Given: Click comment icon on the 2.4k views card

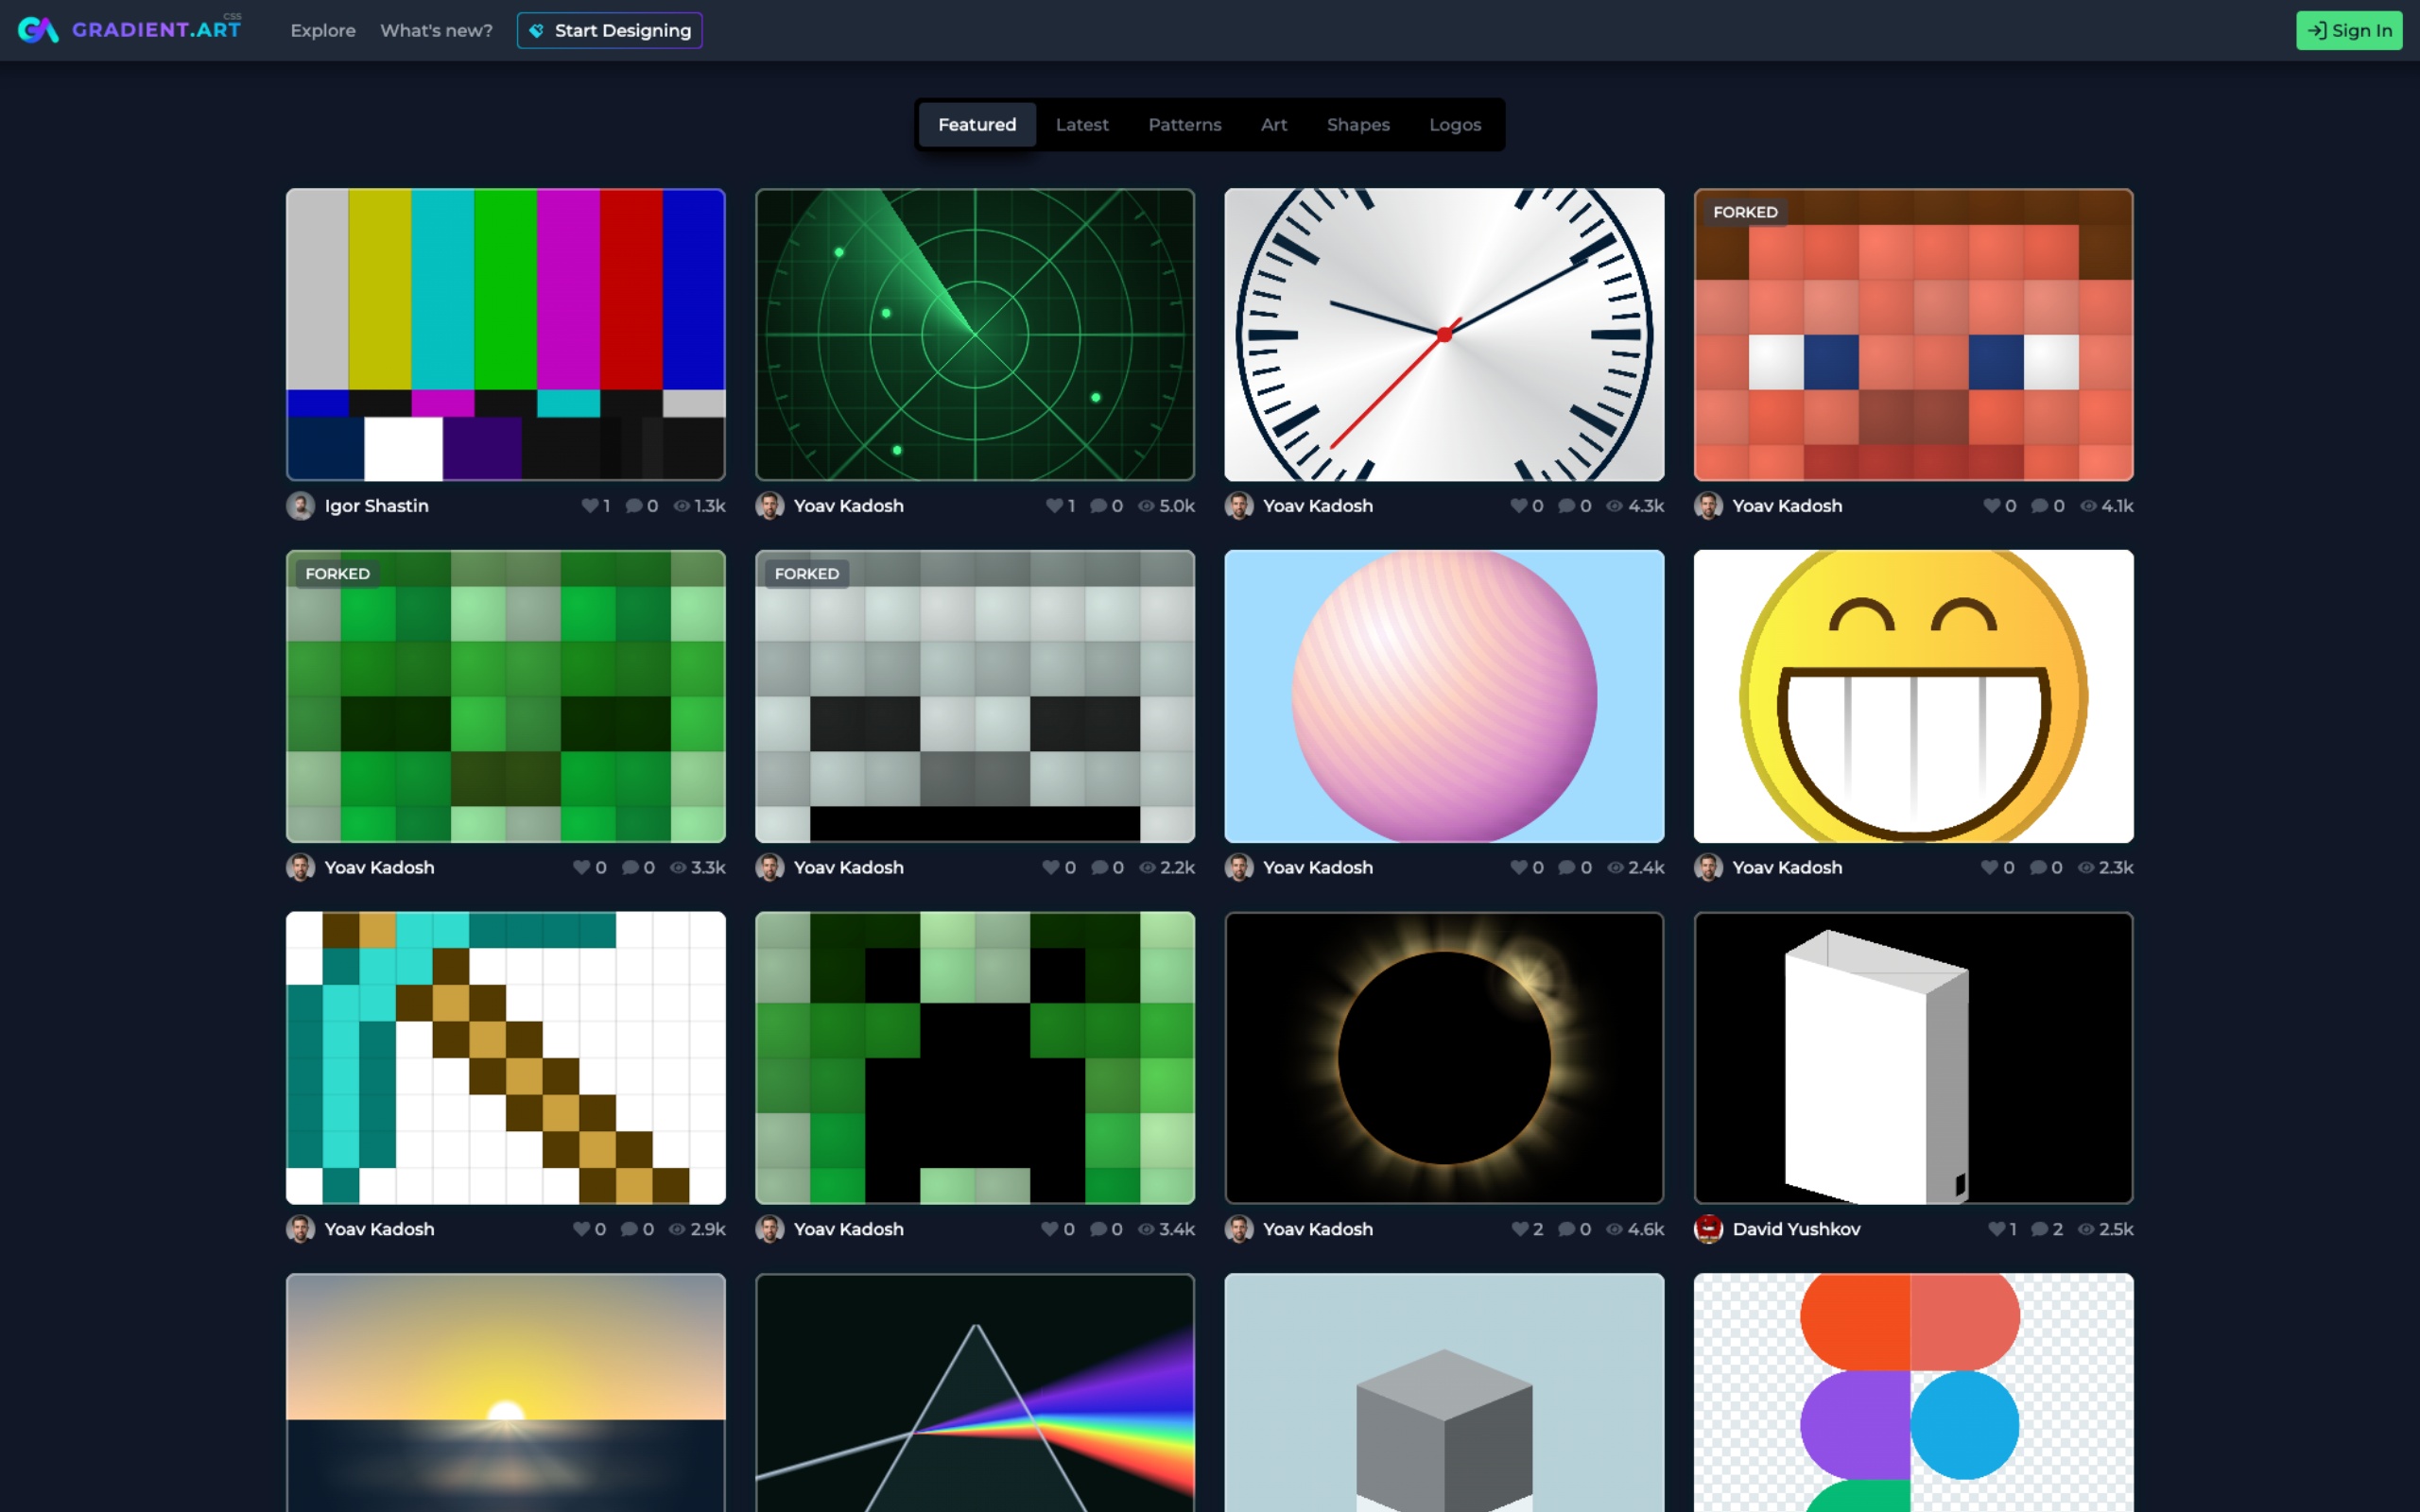Looking at the screenshot, I should click(1566, 867).
